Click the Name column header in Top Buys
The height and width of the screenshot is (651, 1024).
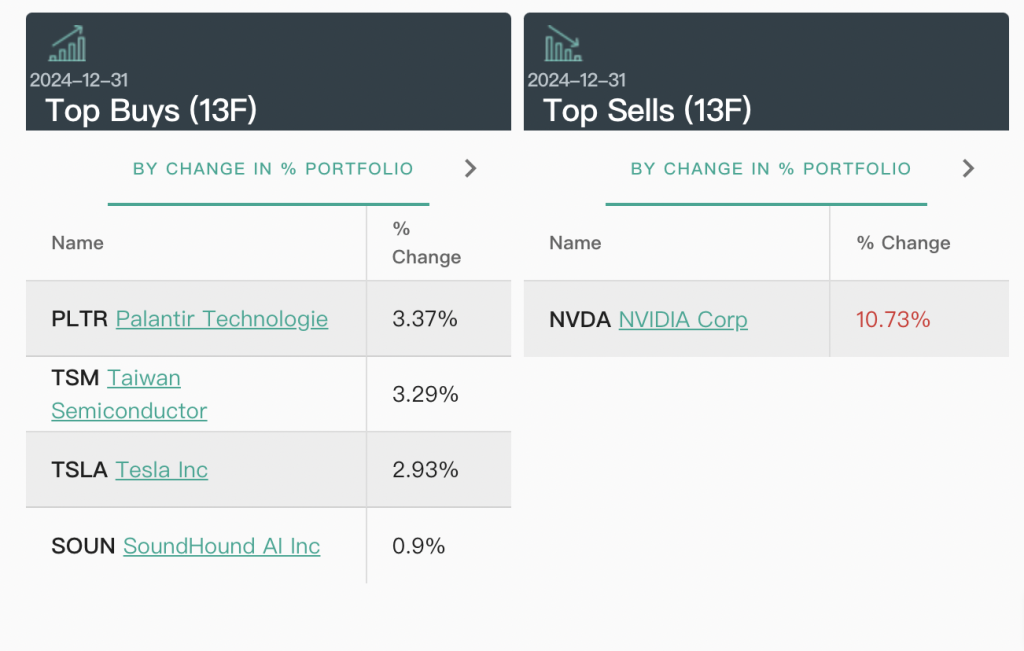[78, 243]
